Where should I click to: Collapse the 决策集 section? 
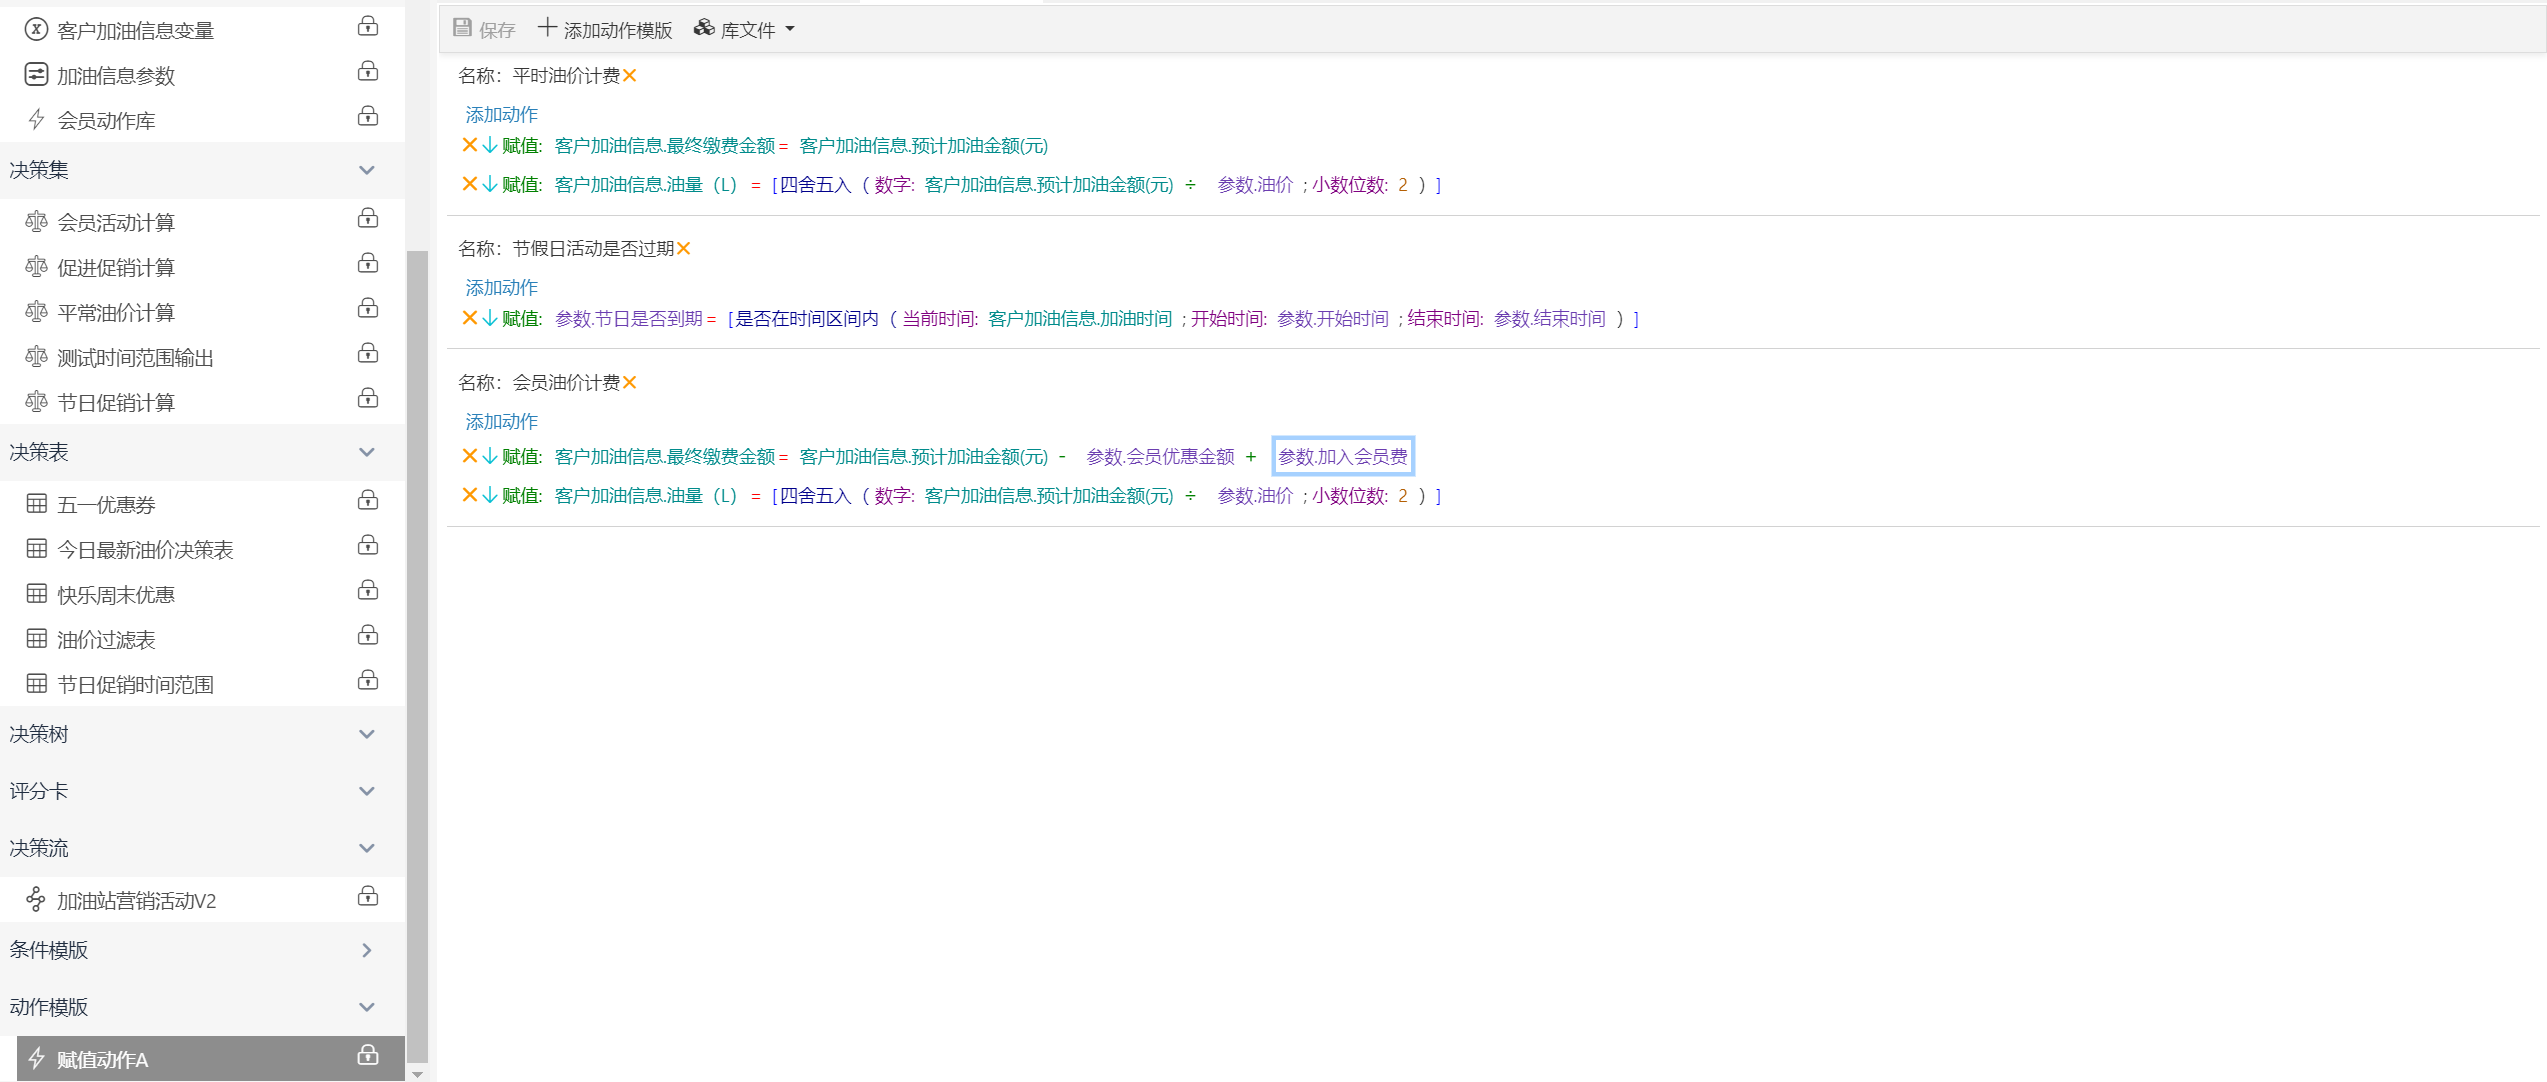click(x=366, y=170)
